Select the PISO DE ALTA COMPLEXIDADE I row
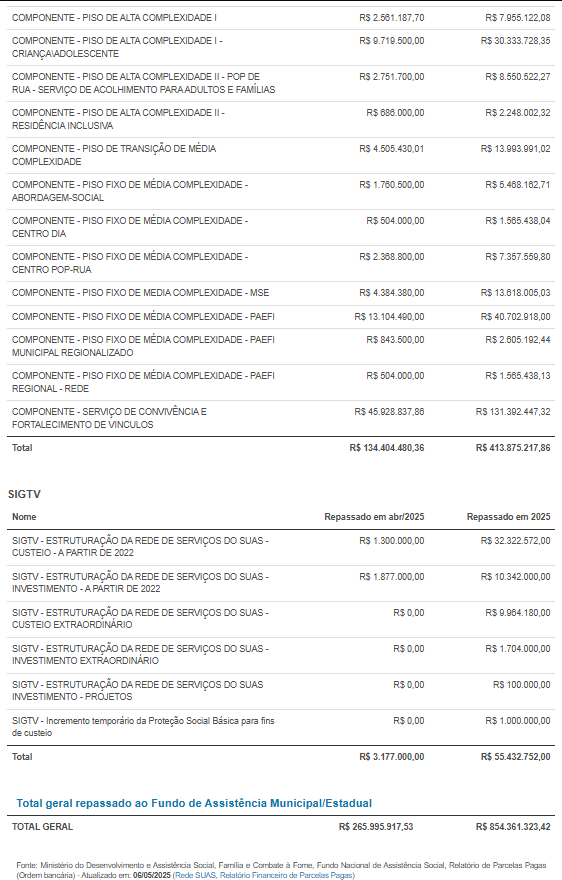The height and width of the screenshot is (880, 562). click(x=281, y=18)
